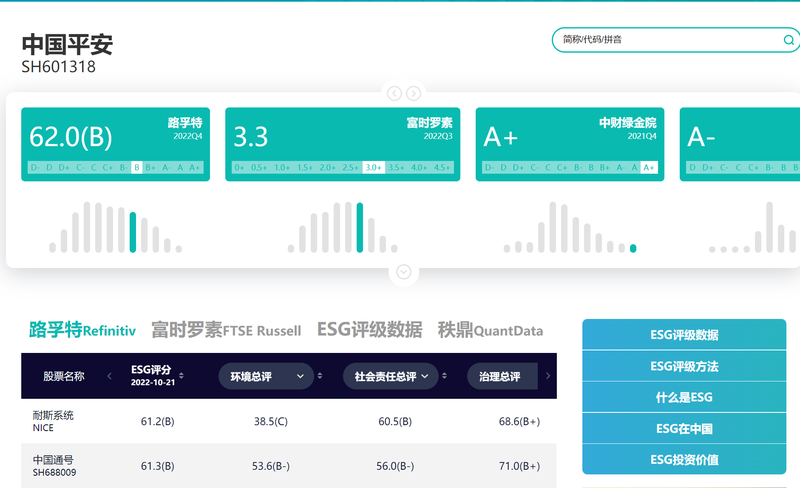
Task: Click ESG评分 2022-10-21 header text
Action: click(x=153, y=376)
